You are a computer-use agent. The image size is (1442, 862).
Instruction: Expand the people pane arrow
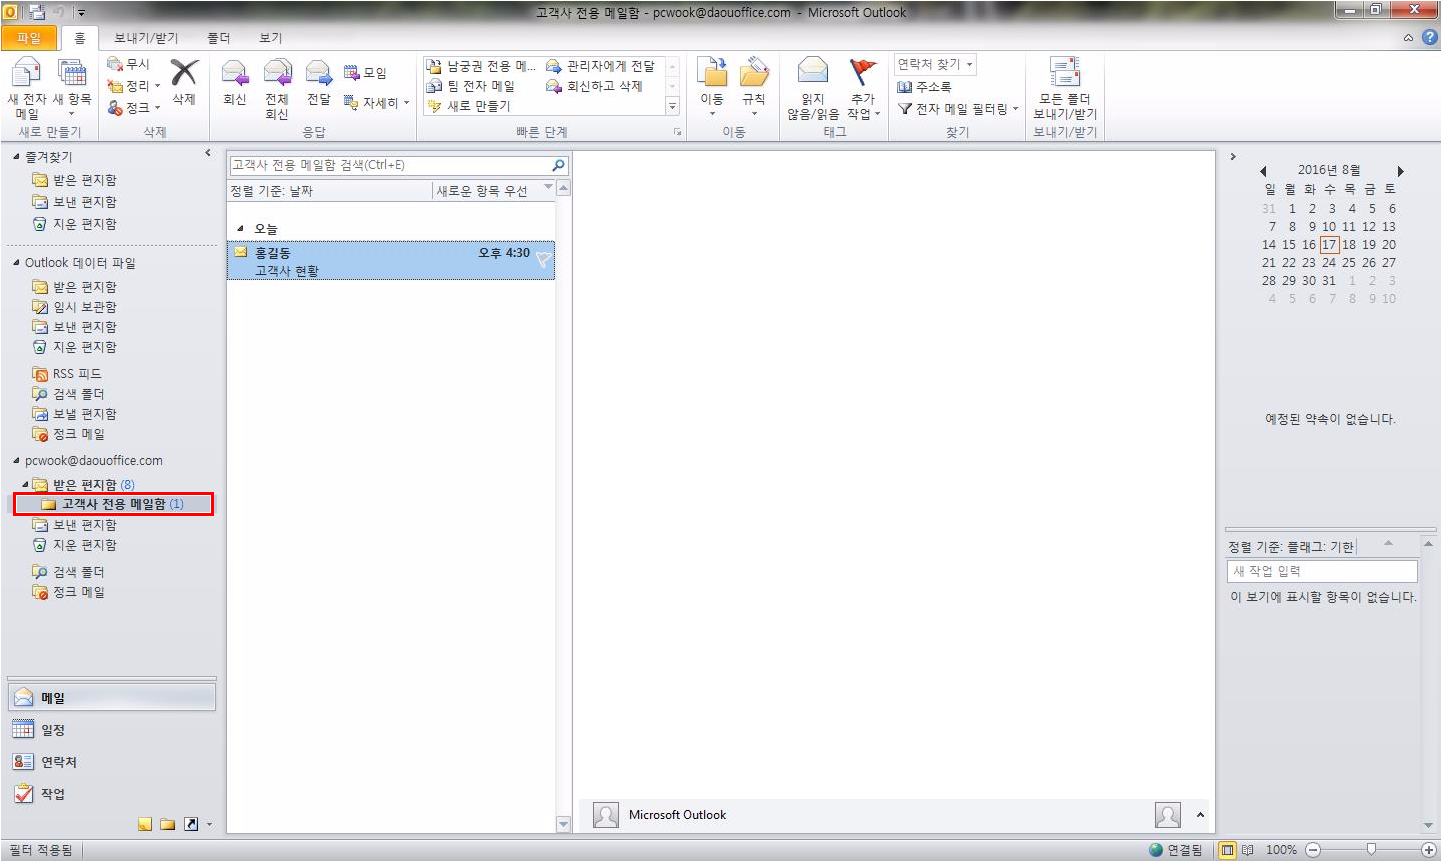[1200, 815]
